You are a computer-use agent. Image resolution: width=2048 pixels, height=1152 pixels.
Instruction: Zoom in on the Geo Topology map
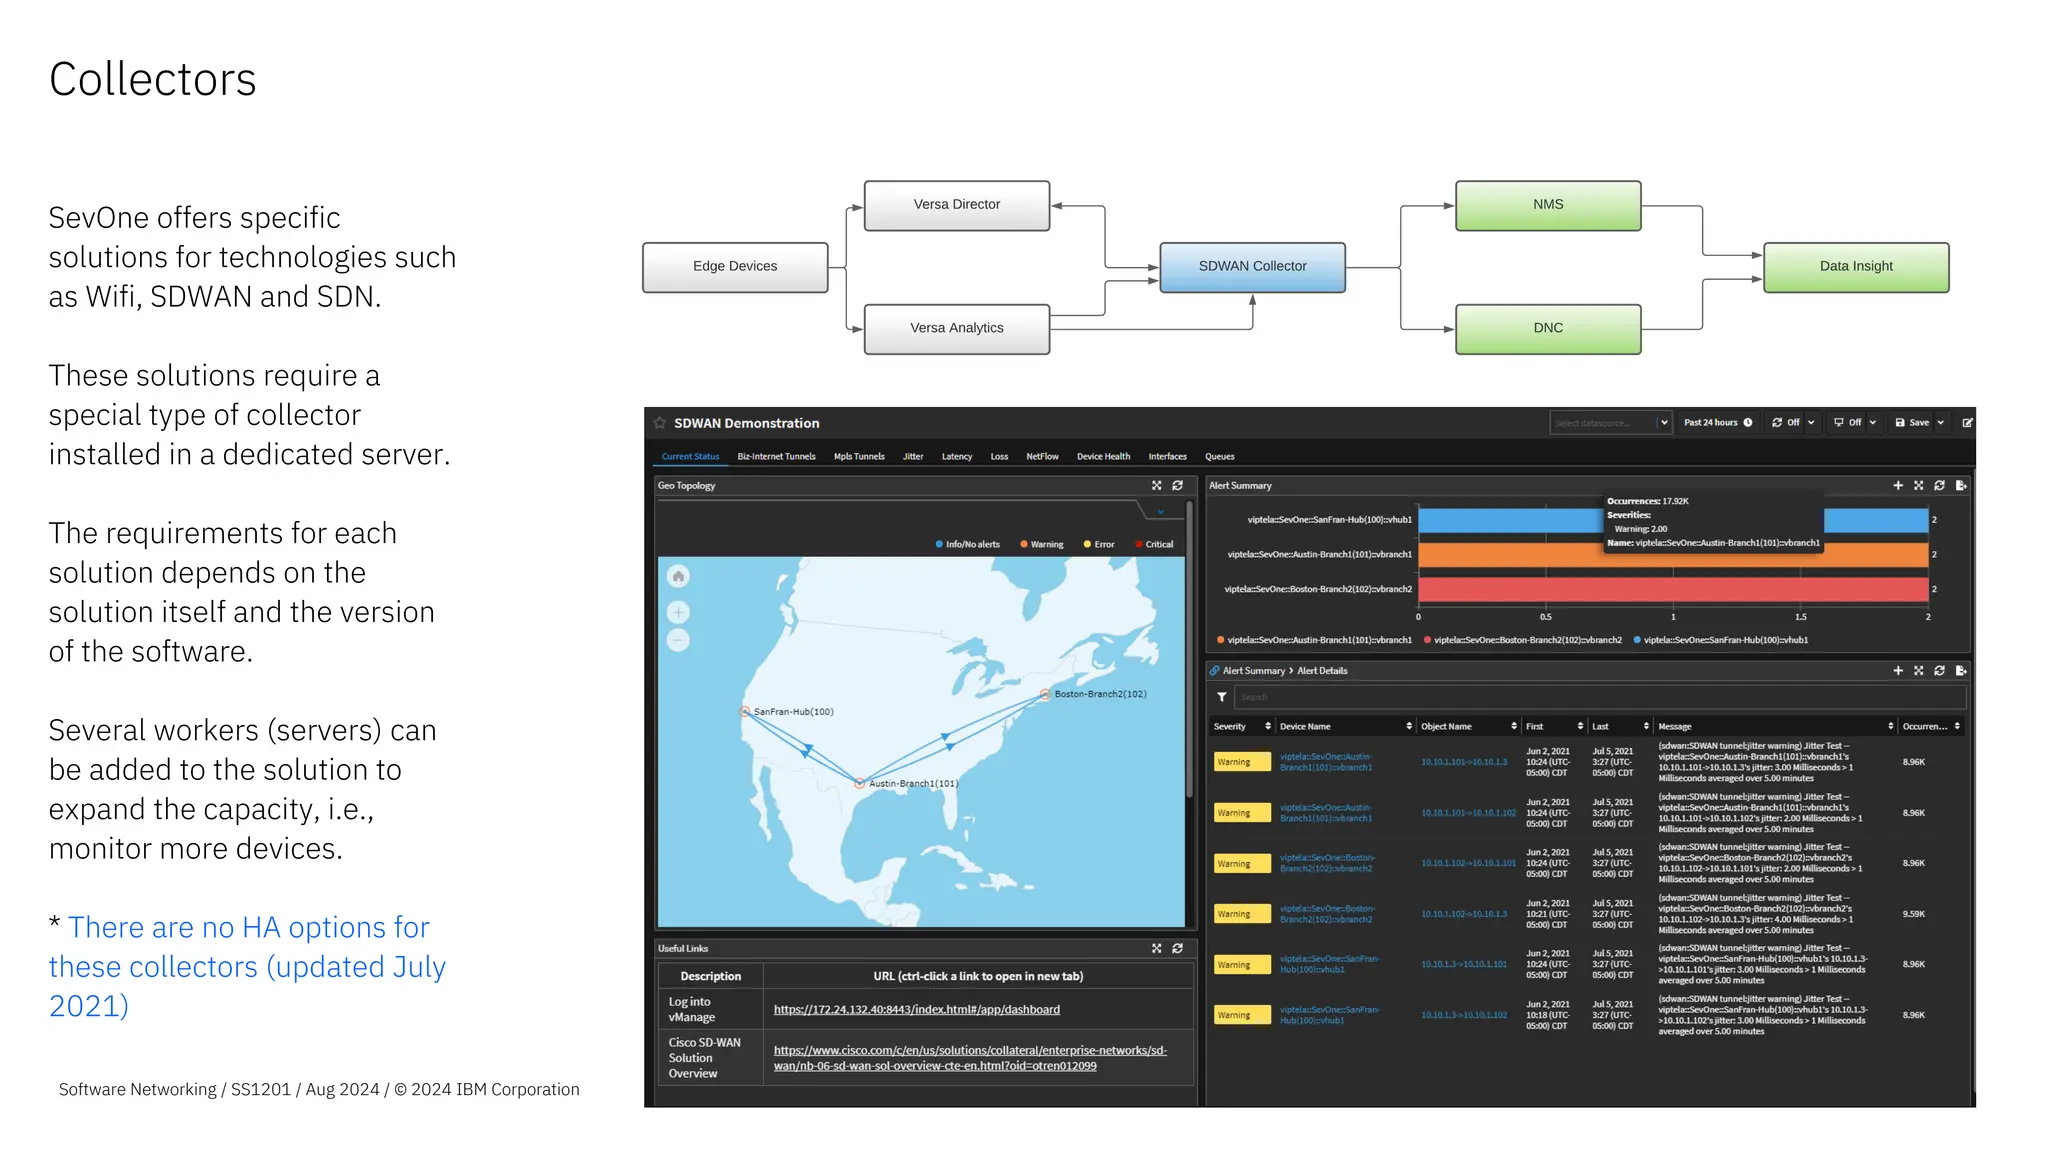(678, 612)
